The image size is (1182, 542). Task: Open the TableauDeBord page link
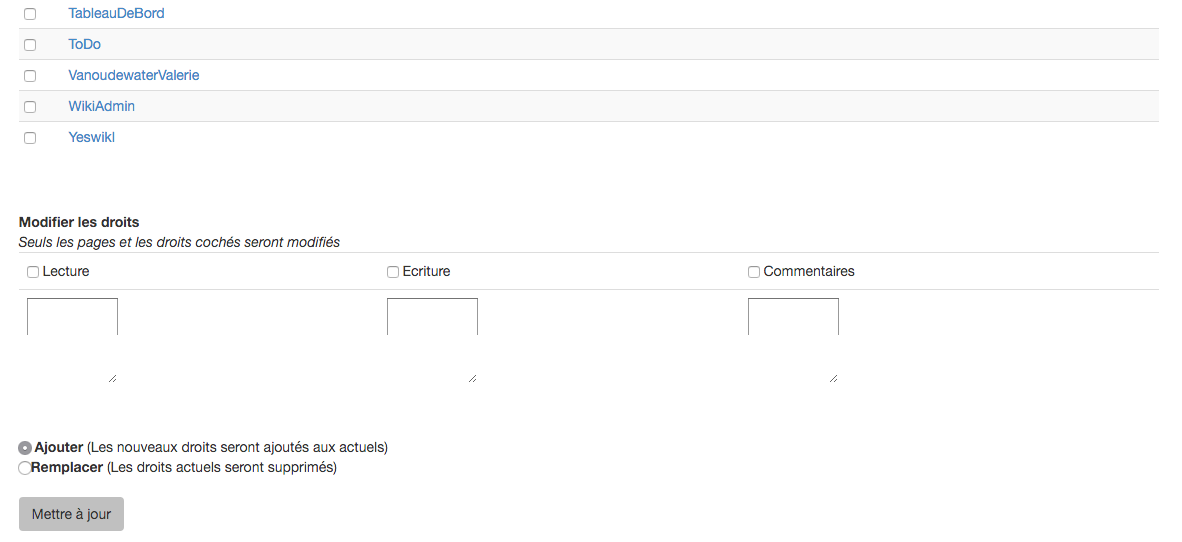116,14
